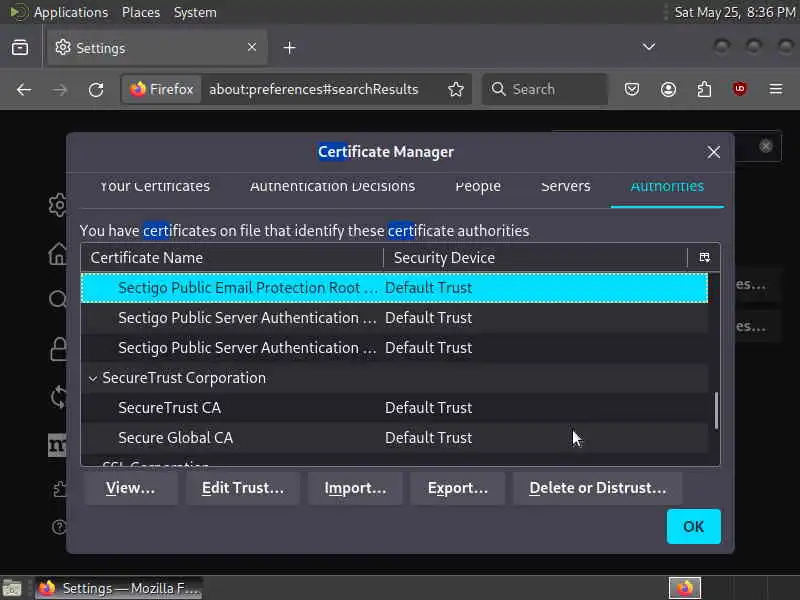Collapse the SecureTrust Corporation group
The width and height of the screenshot is (800, 600).
(93, 378)
